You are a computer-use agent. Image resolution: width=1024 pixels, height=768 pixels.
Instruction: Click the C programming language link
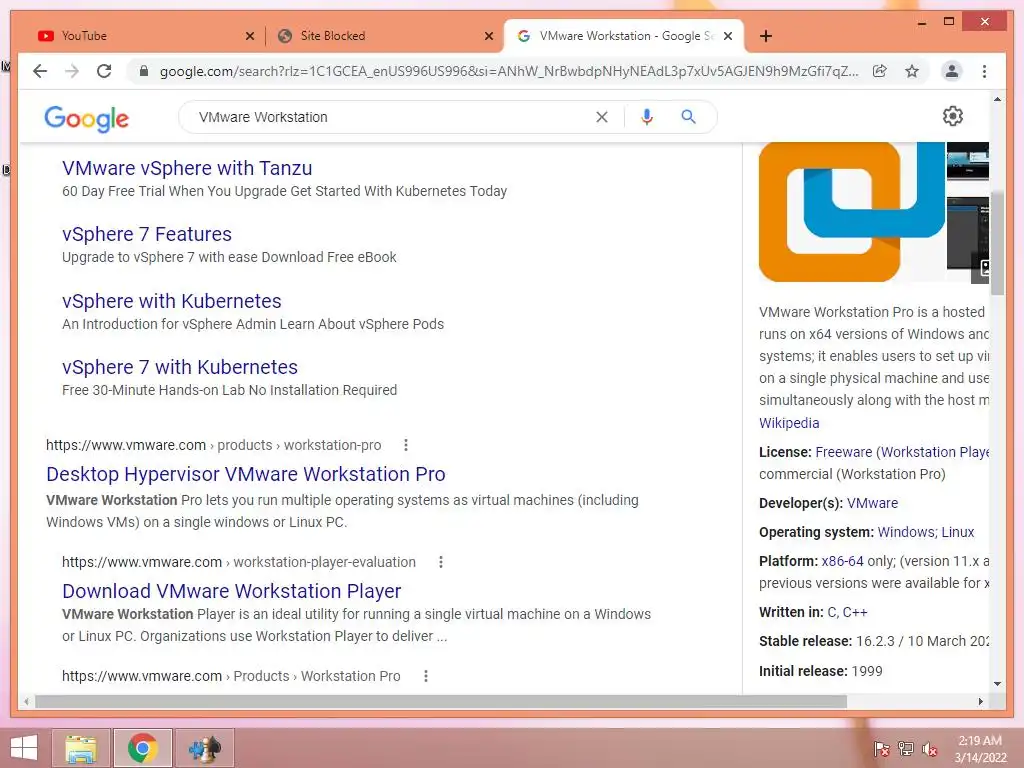[x=832, y=612]
